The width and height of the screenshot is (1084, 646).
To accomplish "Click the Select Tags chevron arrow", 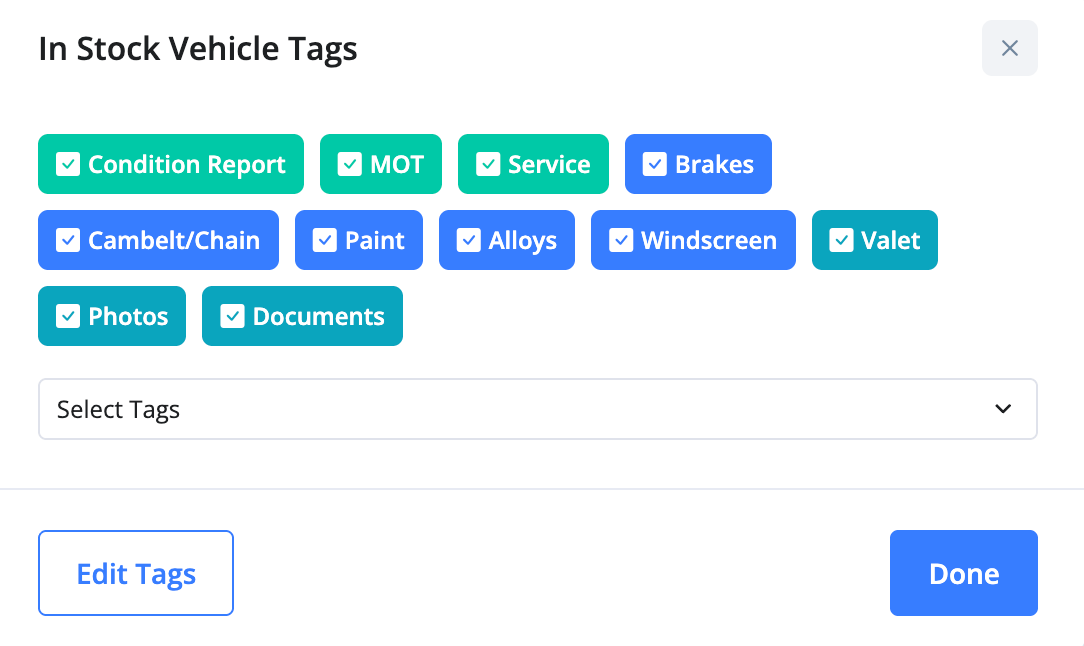I will click(x=1003, y=409).
